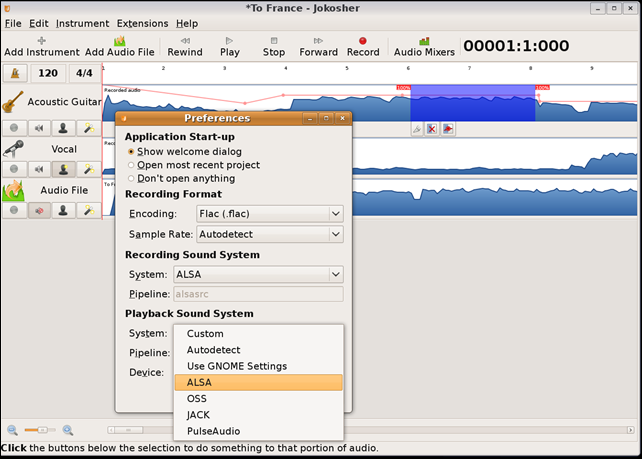Select 'Show welcome dialog' radio option
Image resolution: width=642 pixels, height=459 pixels.
(x=131, y=151)
